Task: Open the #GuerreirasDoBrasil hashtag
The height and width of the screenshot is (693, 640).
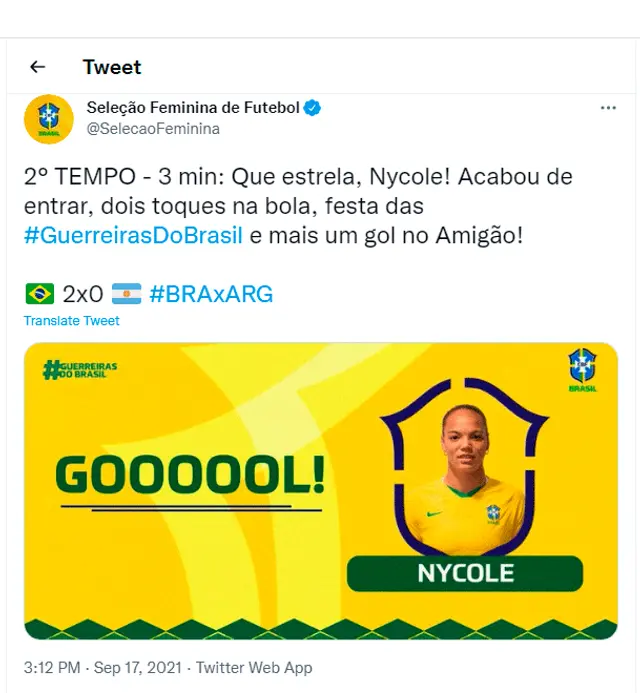Action: 134,237
